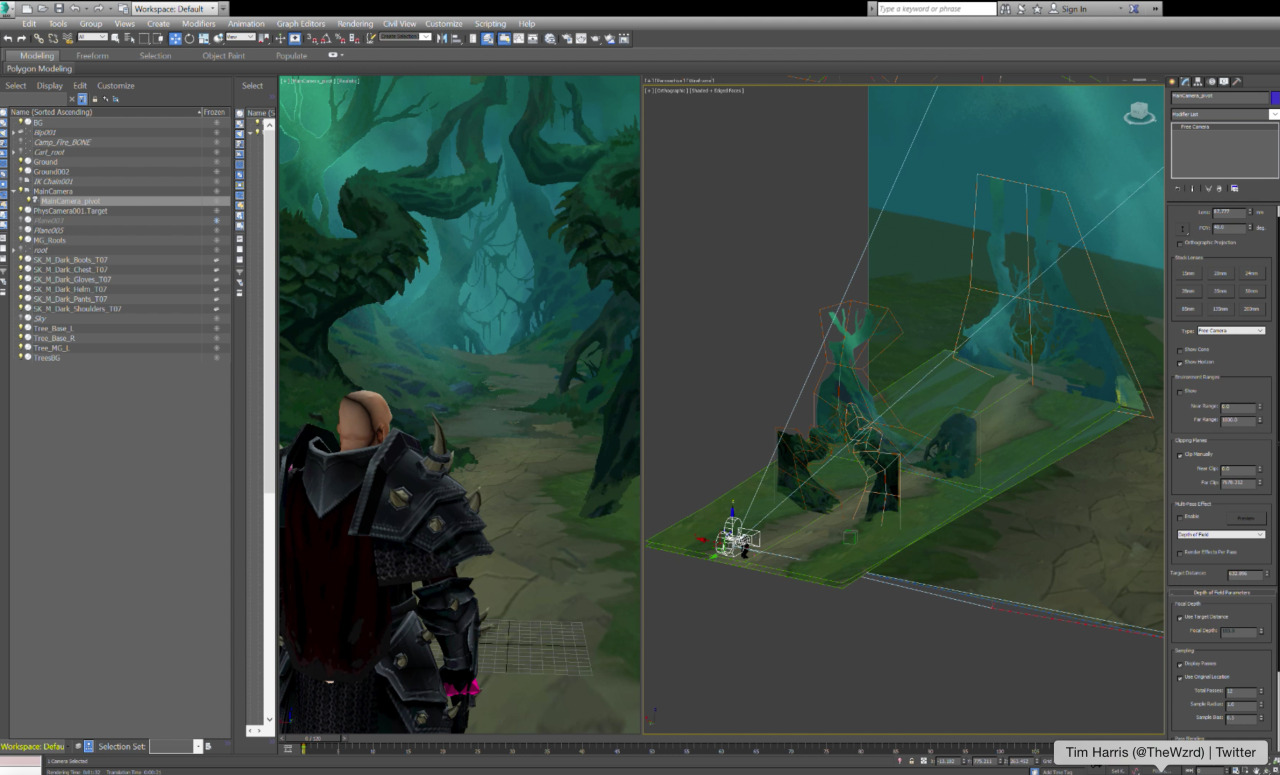The image size is (1280, 775).
Task: Click the 50mm stock lens button
Action: [1251, 291]
